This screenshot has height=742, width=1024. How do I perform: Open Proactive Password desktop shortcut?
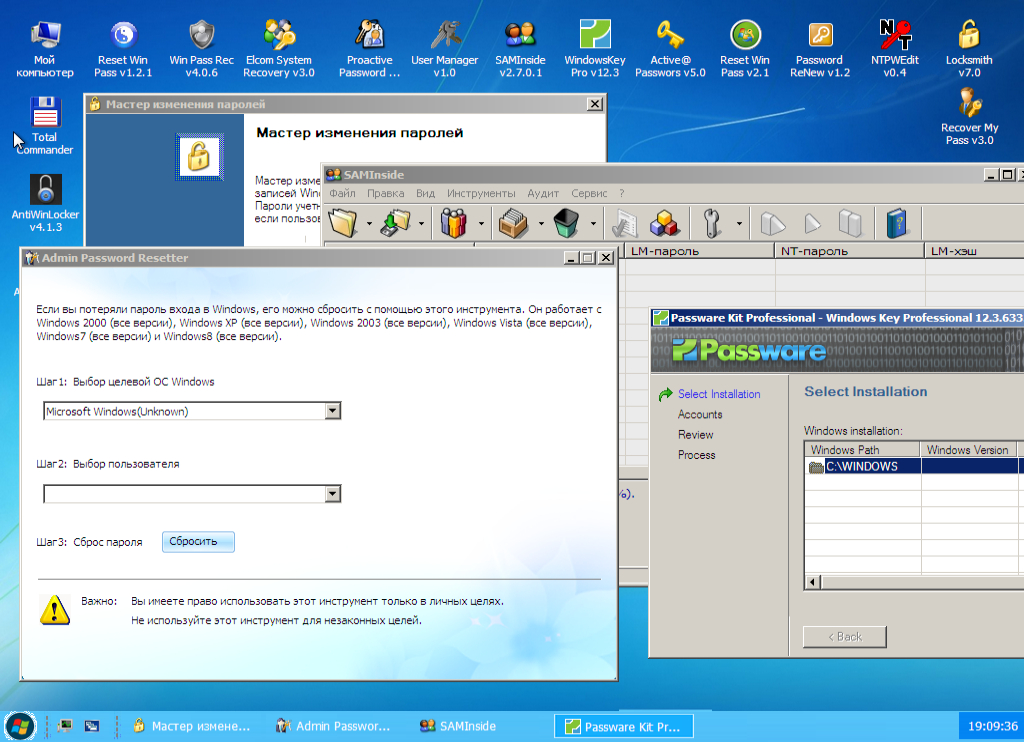[370, 49]
